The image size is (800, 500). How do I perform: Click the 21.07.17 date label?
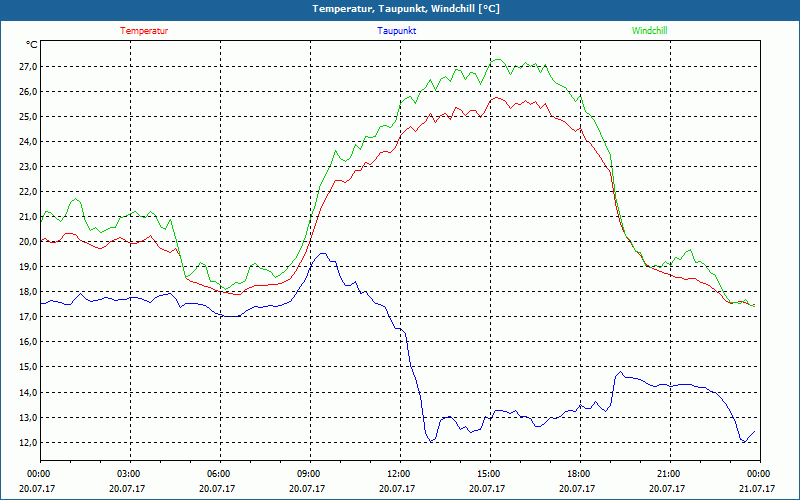tap(757, 488)
